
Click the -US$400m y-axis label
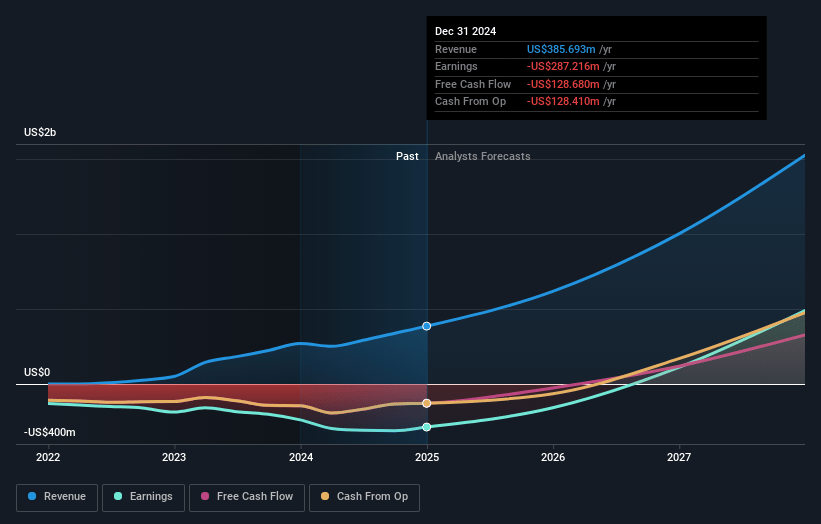tap(50, 432)
